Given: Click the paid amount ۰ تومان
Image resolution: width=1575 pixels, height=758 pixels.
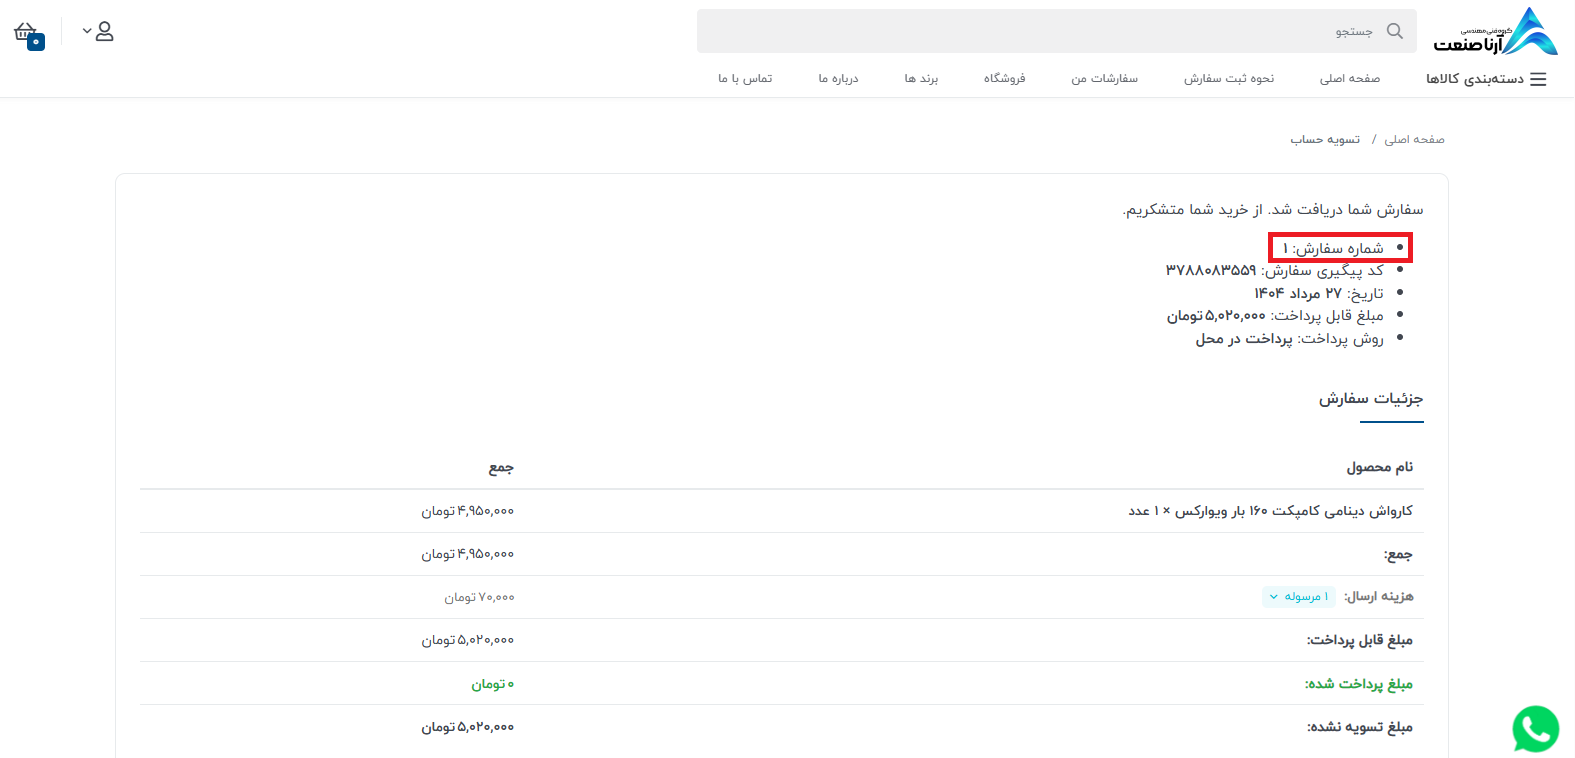Looking at the screenshot, I should [x=493, y=684].
